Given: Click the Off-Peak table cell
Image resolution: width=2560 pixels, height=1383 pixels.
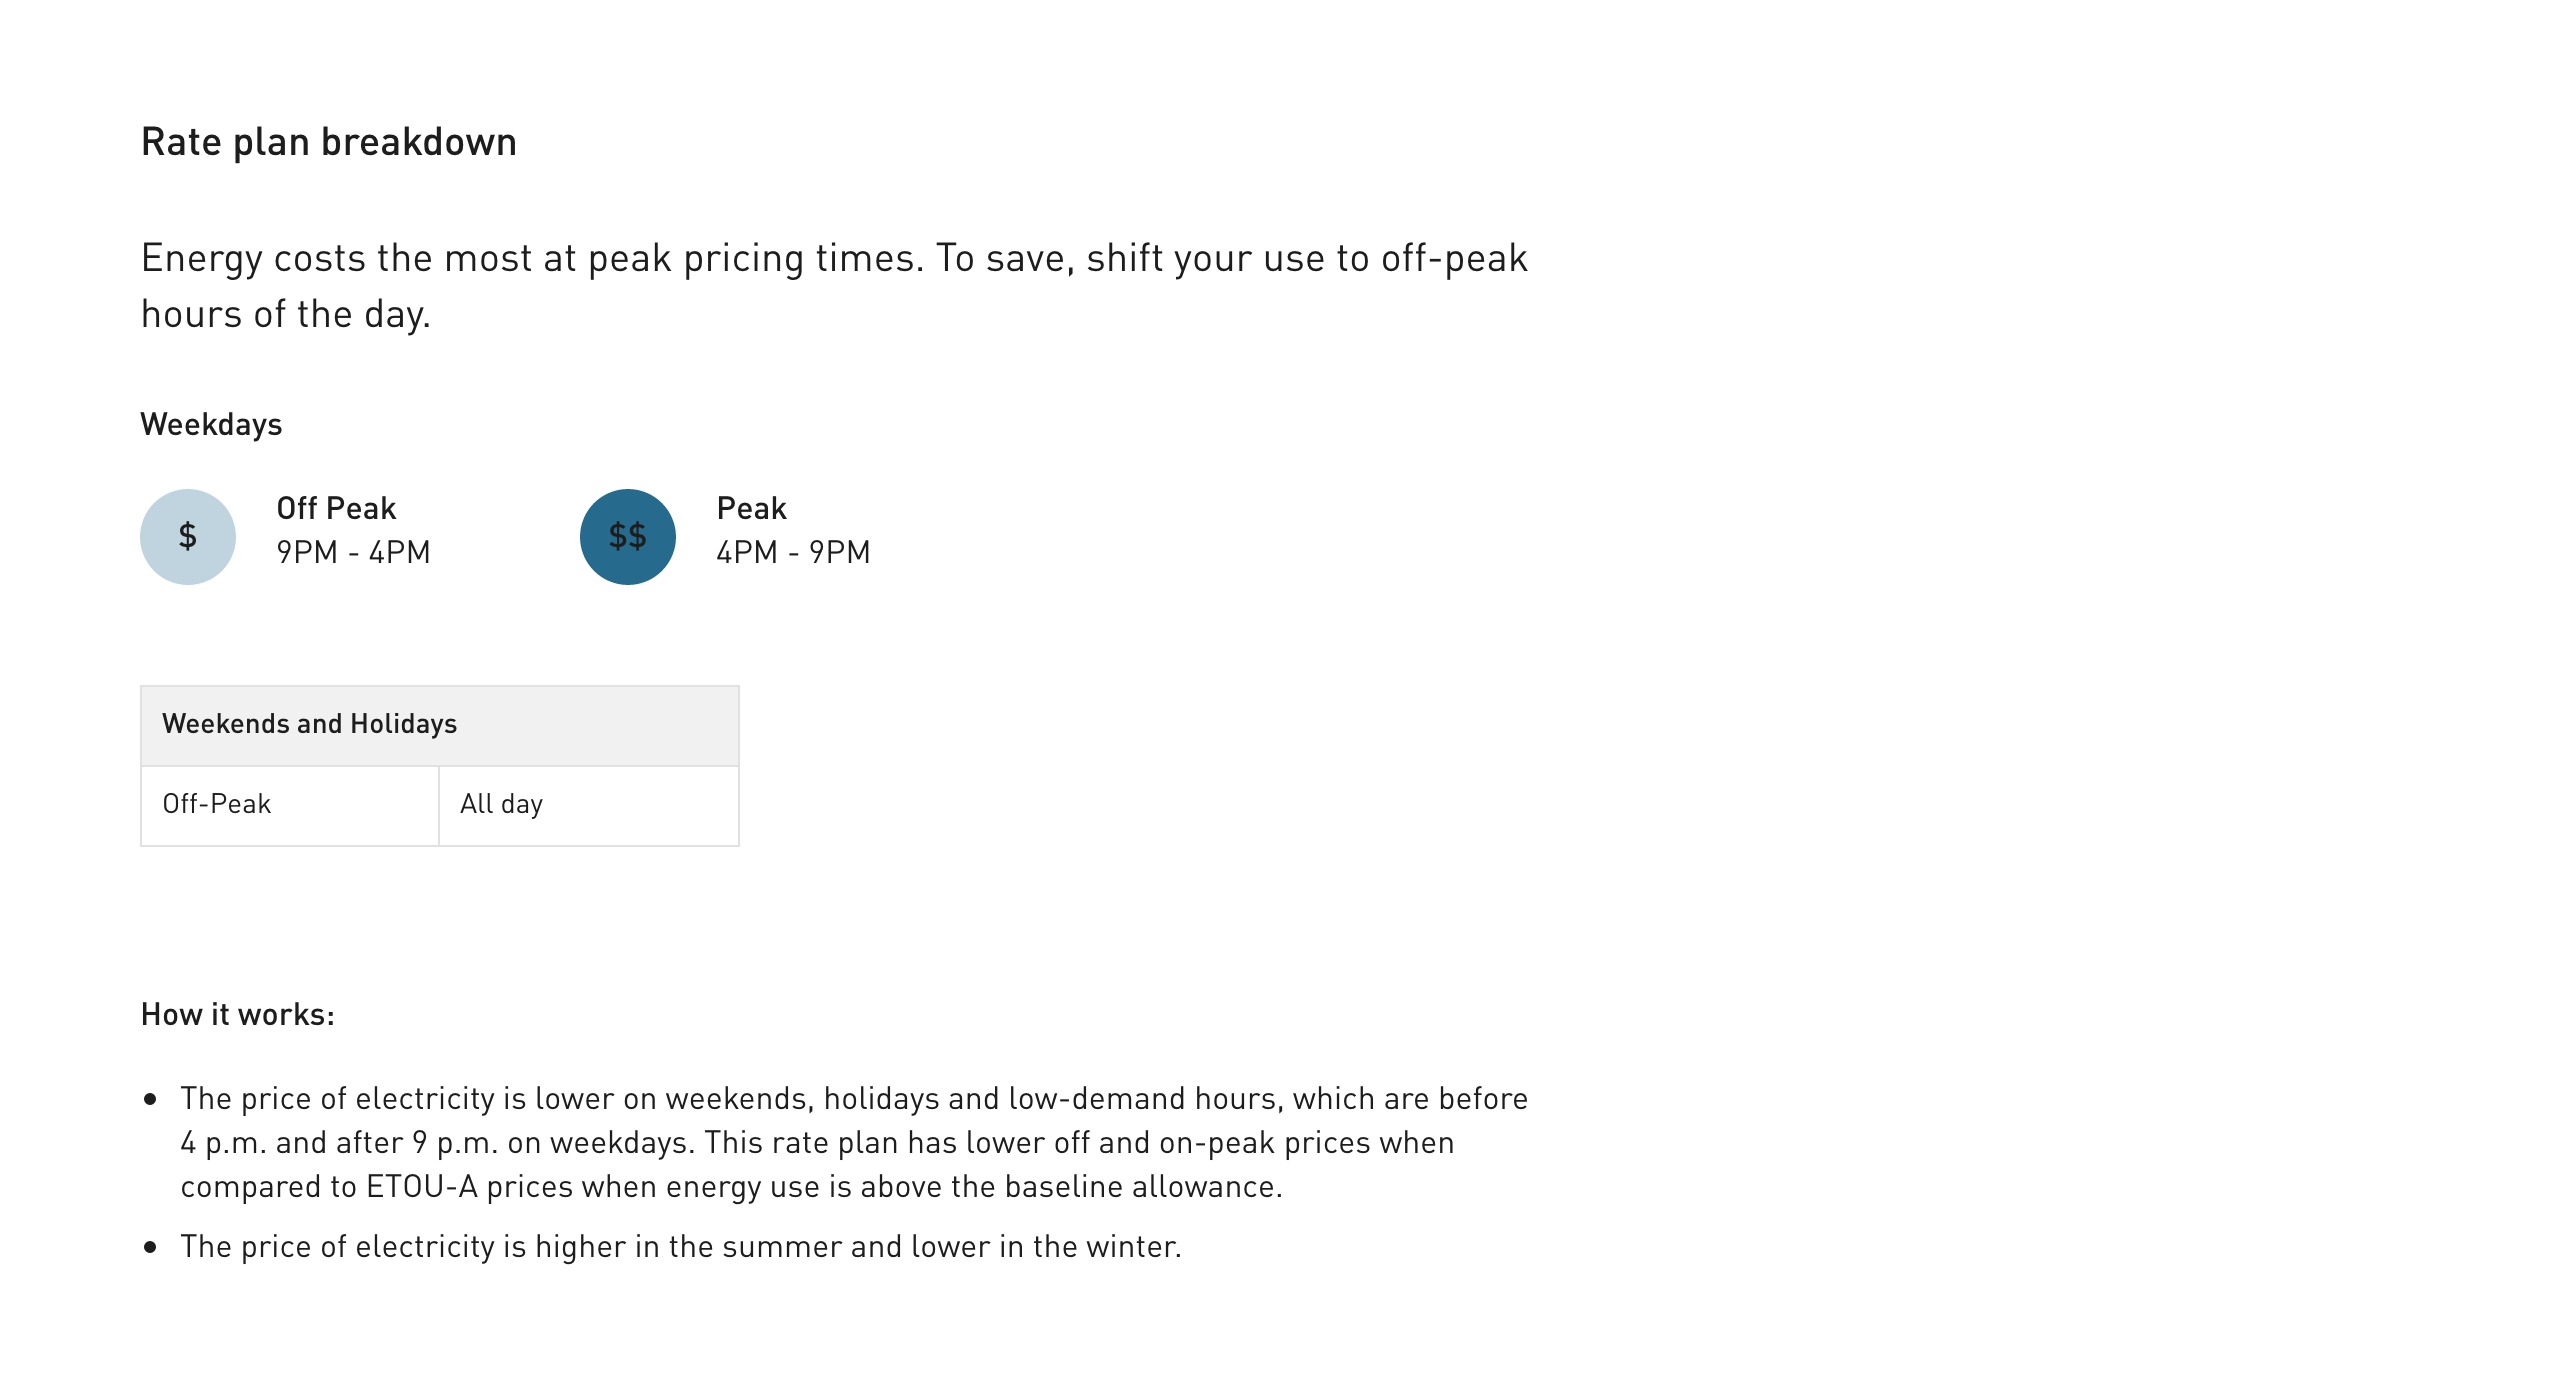Looking at the screenshot, I should (x=290, y=806).
